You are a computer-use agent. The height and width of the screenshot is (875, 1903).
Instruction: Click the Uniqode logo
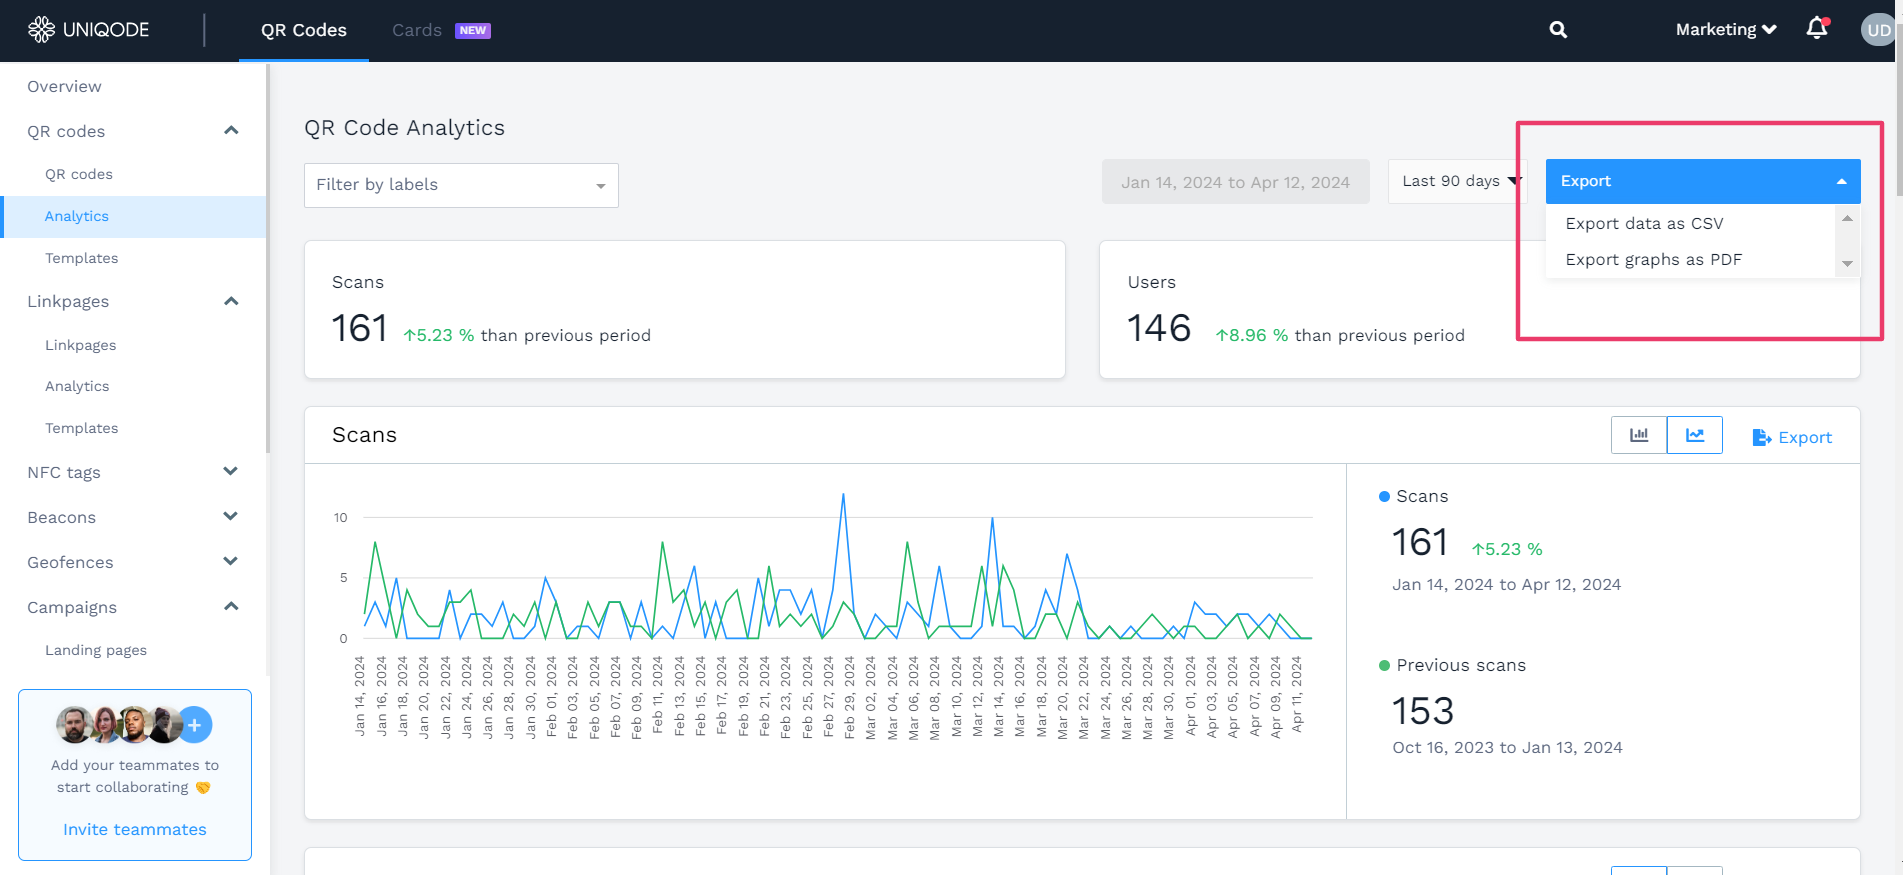tap(88, 30)
